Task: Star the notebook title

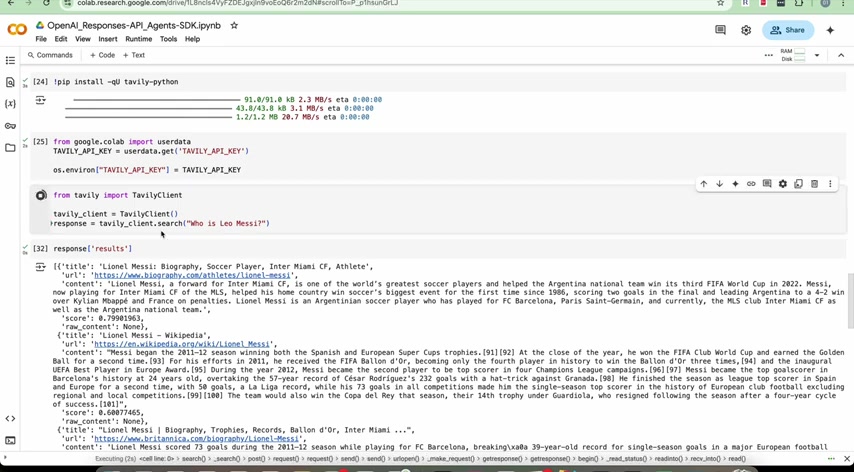Action: (234, 26)
